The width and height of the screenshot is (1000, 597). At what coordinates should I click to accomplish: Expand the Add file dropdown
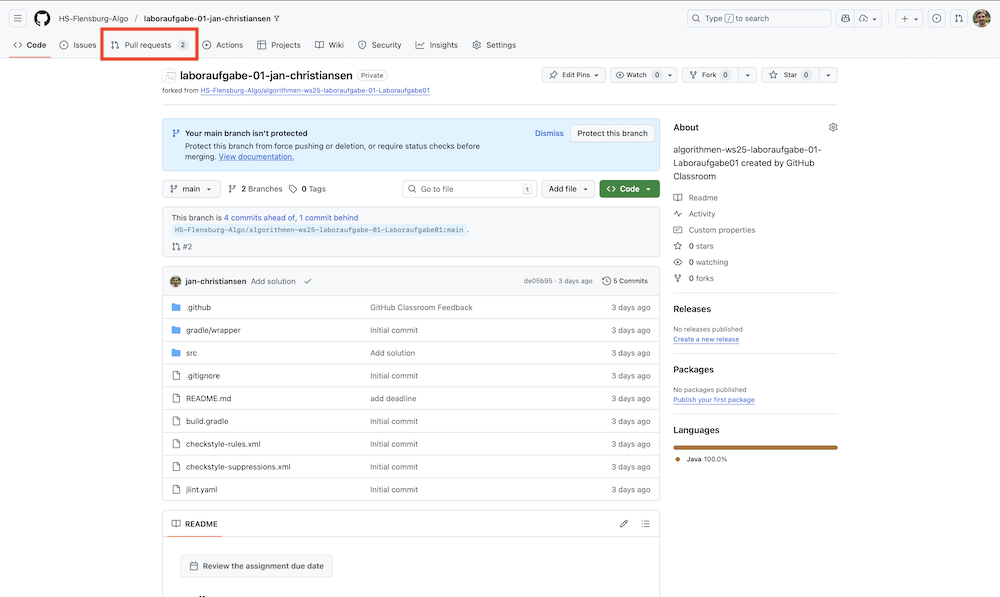(x=567, y=189)
